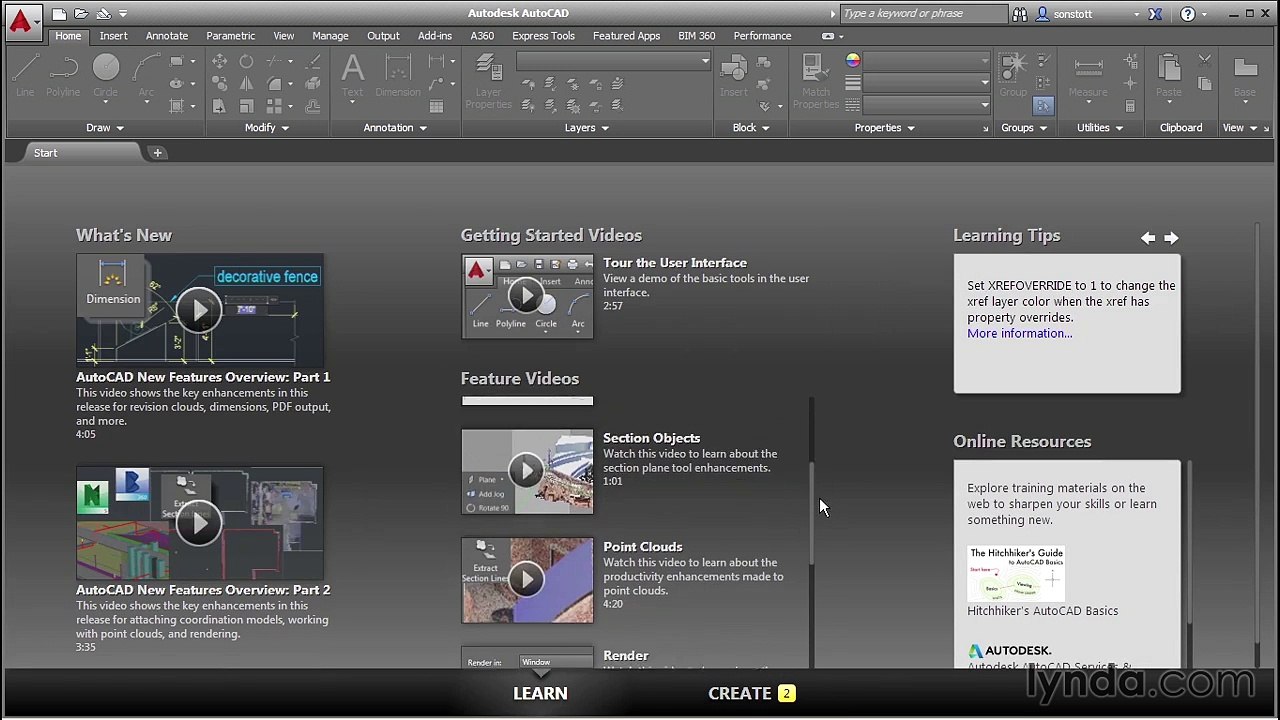
Task: Click the Open folder icon in quick access toolbar
Action: click(x=80, y=14)
